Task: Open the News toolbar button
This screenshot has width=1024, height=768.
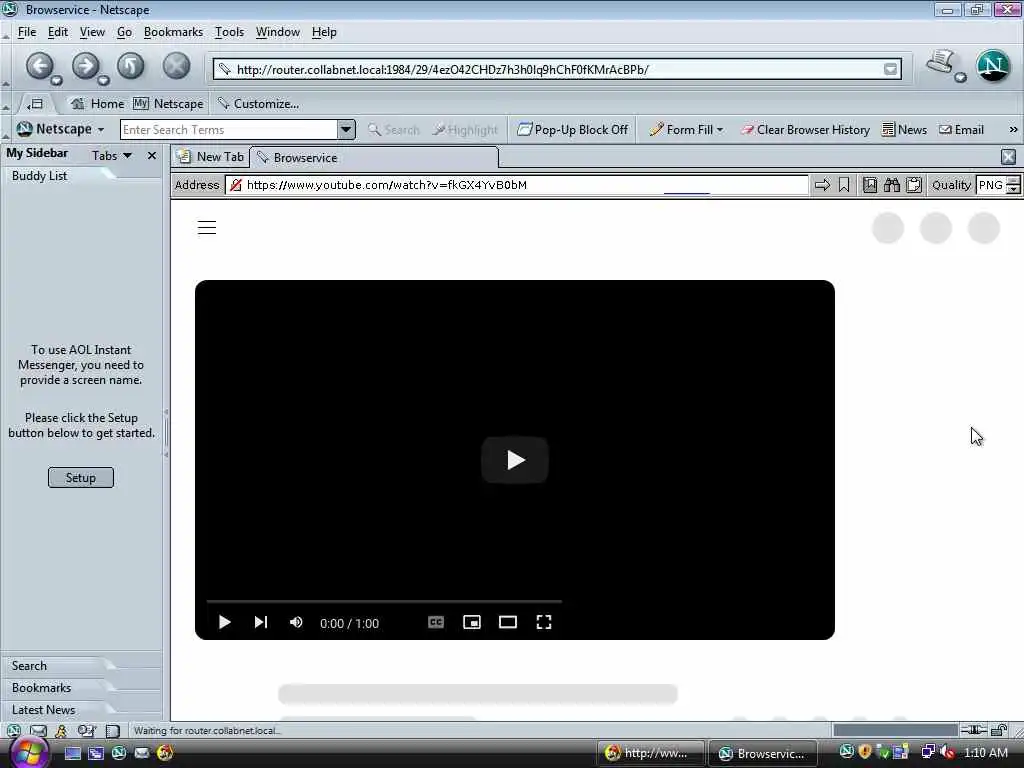Action: (x=904, y=130)
